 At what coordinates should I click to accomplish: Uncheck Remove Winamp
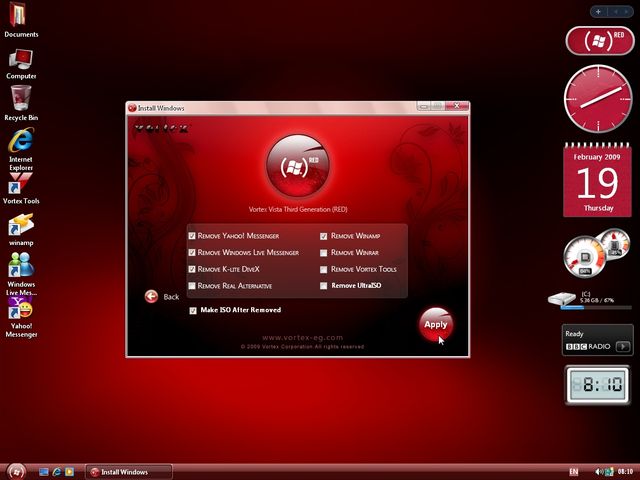pos(324,236)
